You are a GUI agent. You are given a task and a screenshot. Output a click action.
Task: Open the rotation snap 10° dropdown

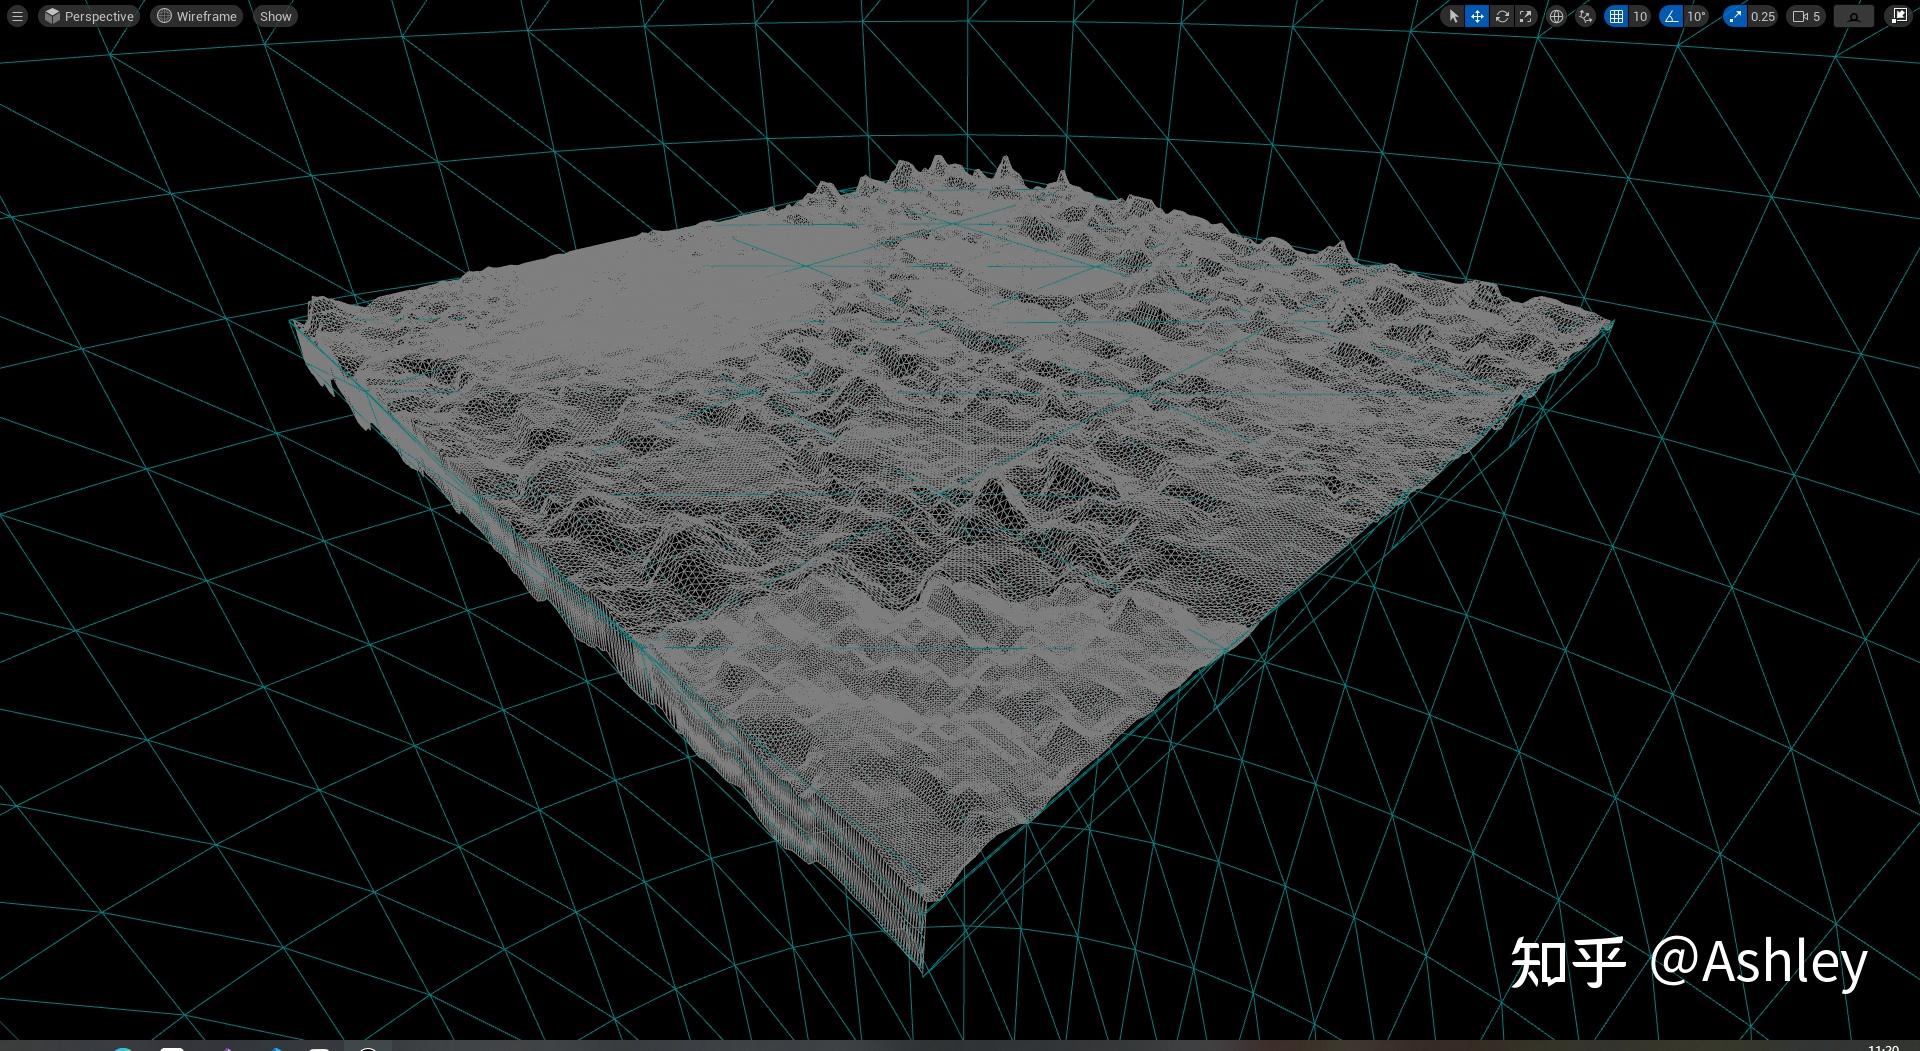click(x=1695, y=16)
